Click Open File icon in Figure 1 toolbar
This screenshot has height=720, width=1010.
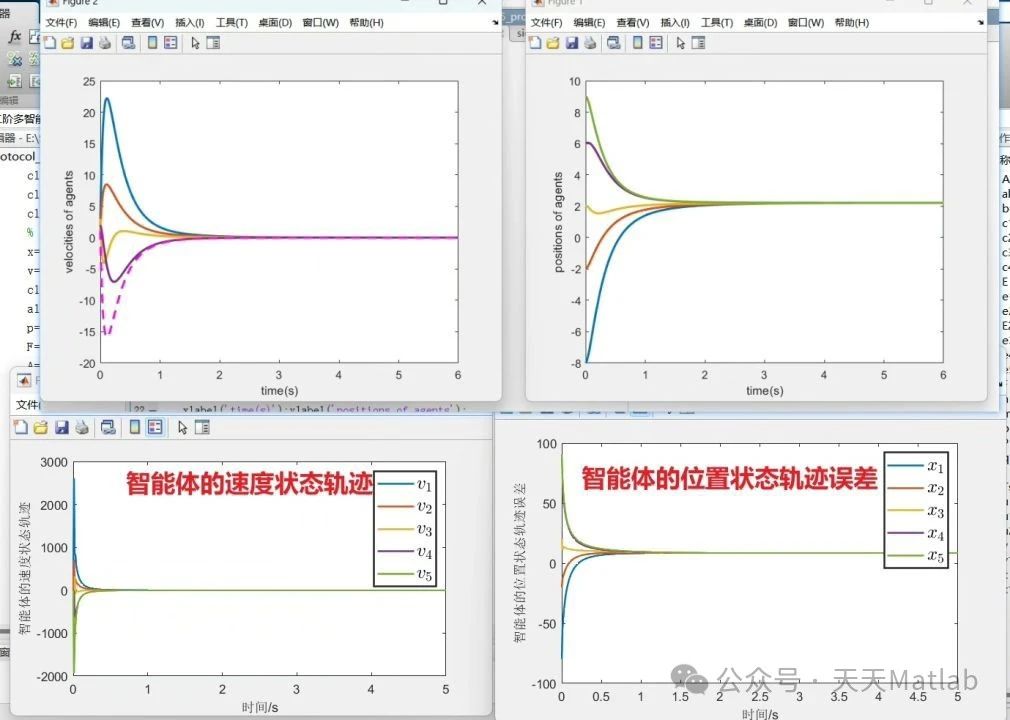pyautogui.click(x=553, y=43)
